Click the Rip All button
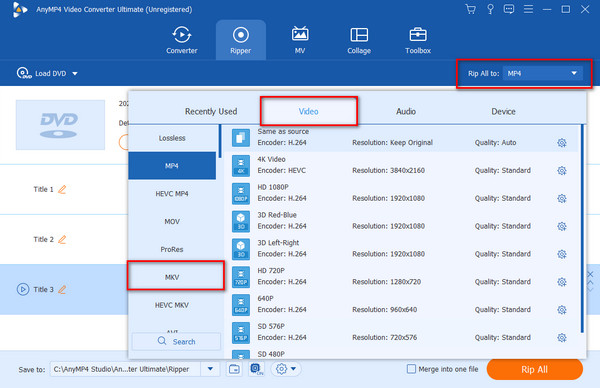The height and width of the screenshot is (388, 600). point(534,370)
